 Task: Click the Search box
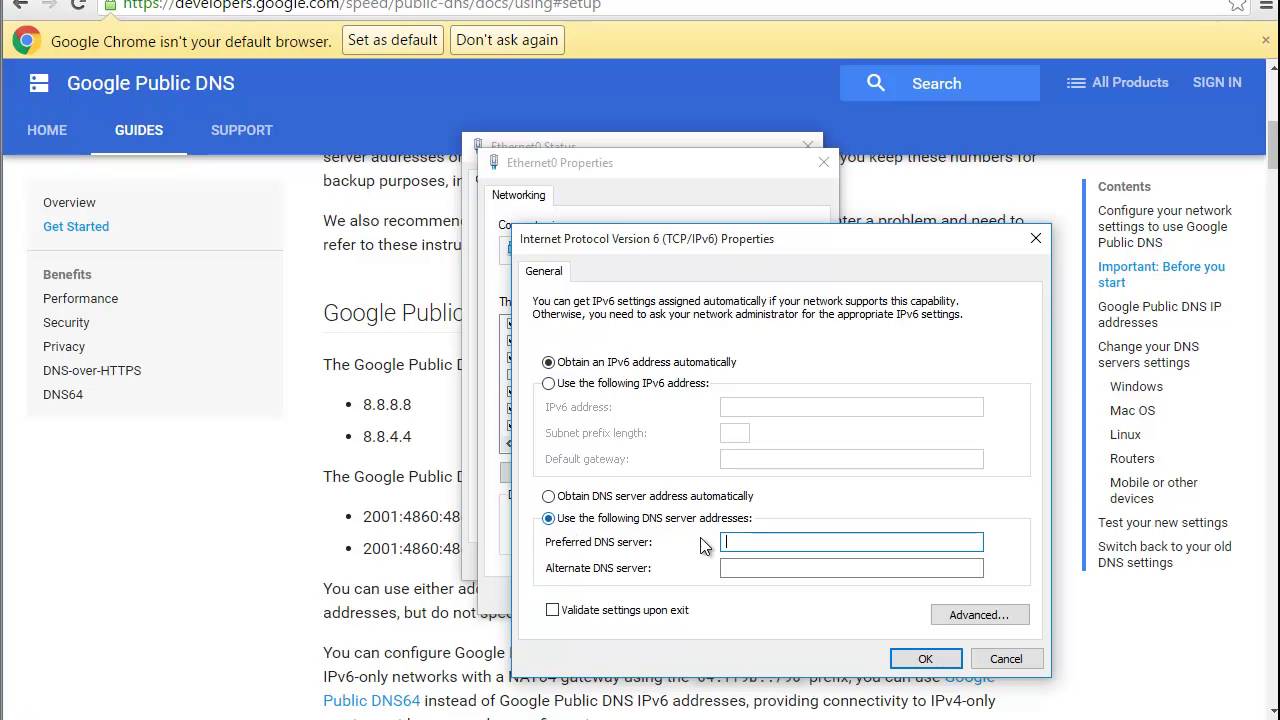point(940,83)
